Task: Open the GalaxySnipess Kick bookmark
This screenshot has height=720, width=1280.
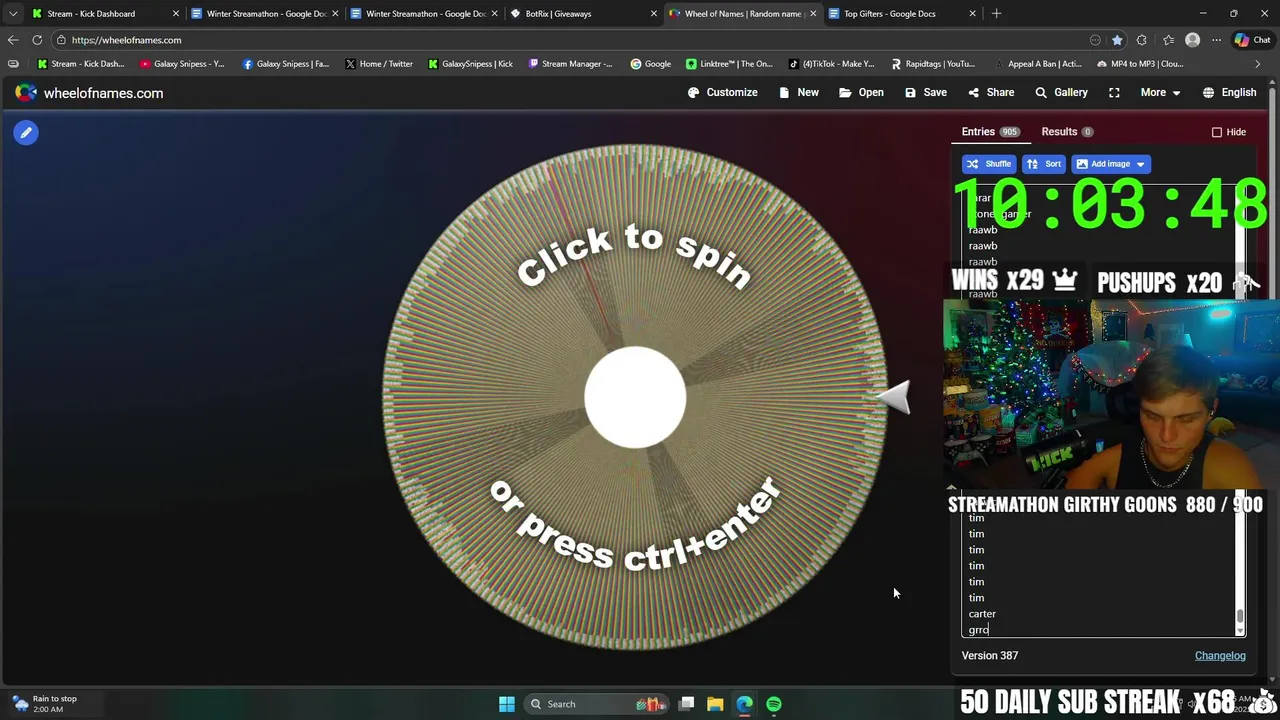Action: (470, 64)
